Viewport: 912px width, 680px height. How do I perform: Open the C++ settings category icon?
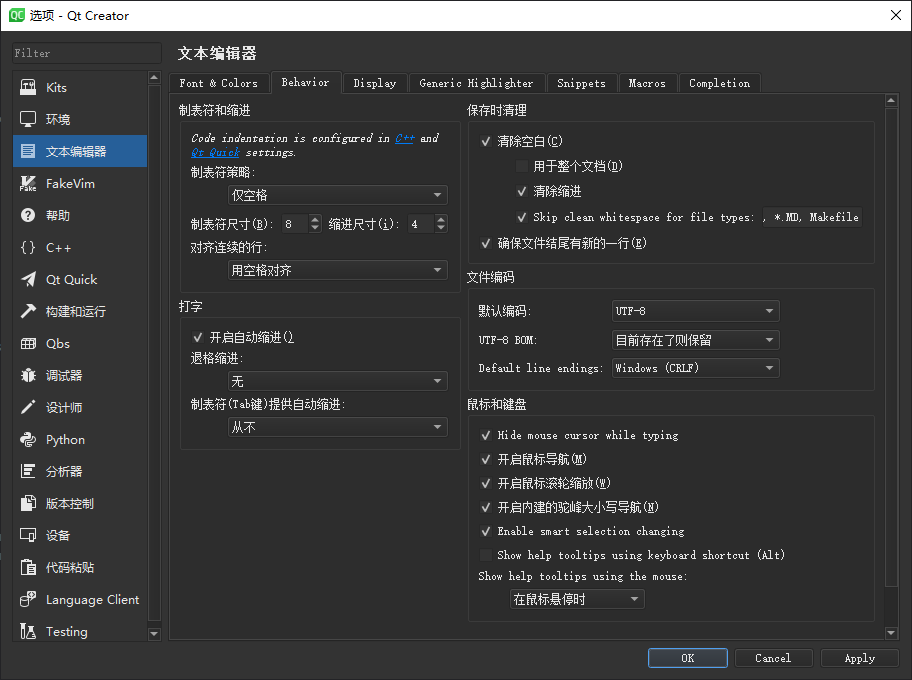28,248
